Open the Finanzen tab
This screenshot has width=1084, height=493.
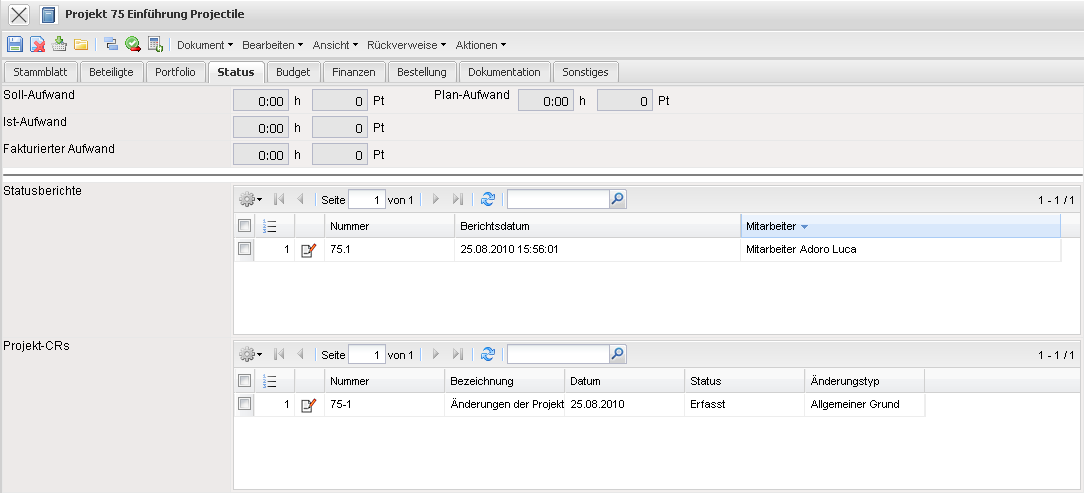[354, 72]
